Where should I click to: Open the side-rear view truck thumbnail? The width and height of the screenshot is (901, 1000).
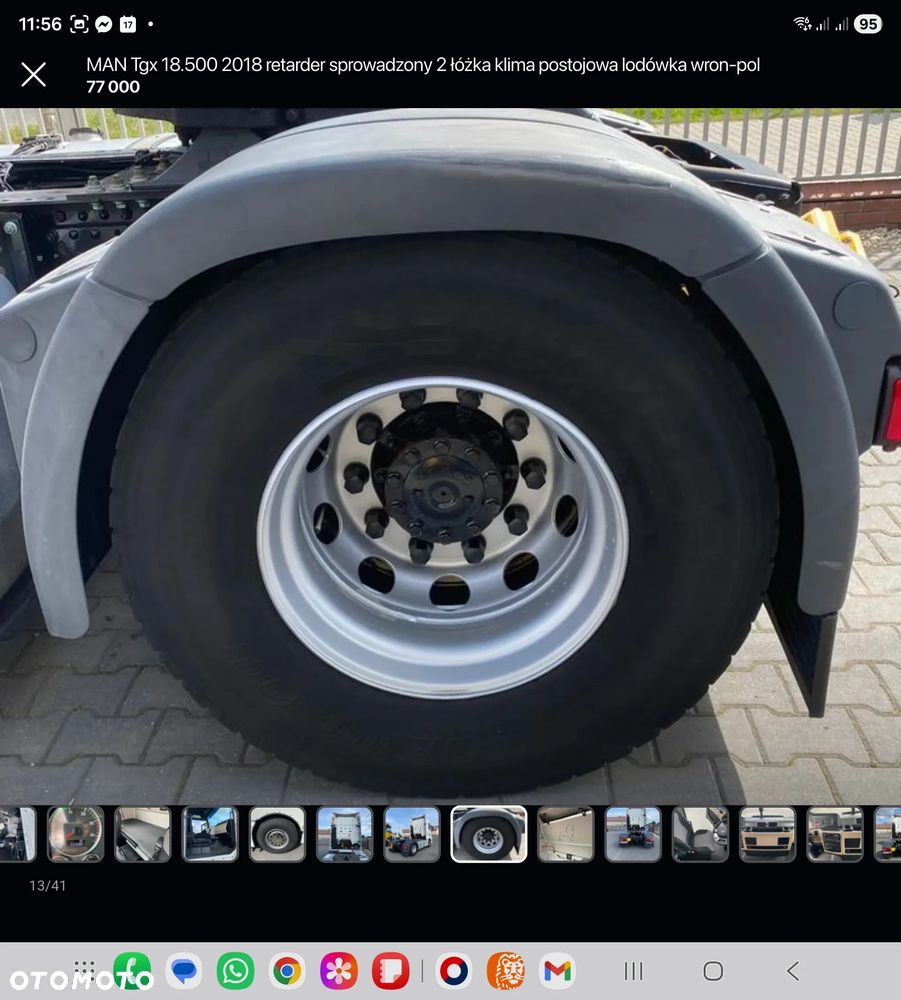pos(412,834)
